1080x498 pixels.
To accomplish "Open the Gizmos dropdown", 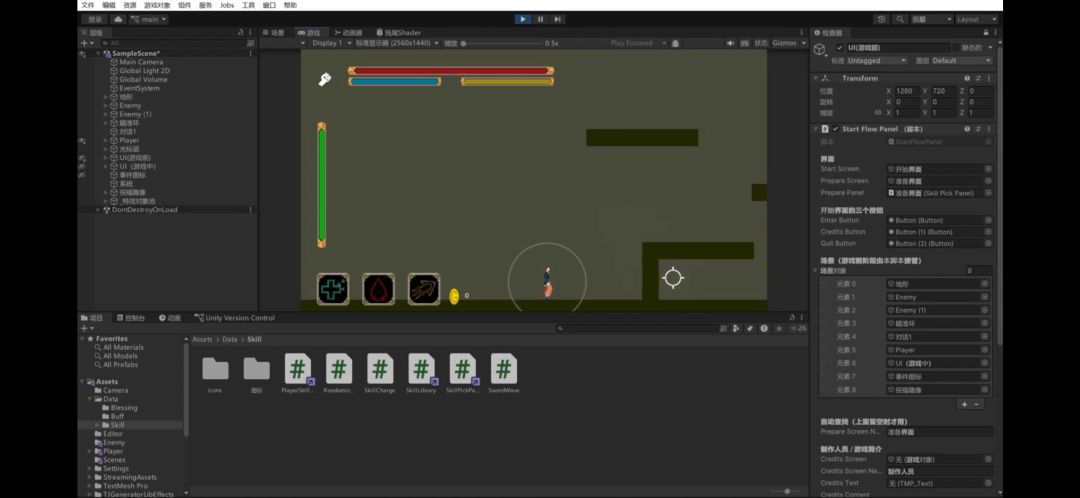I will 788,43.
